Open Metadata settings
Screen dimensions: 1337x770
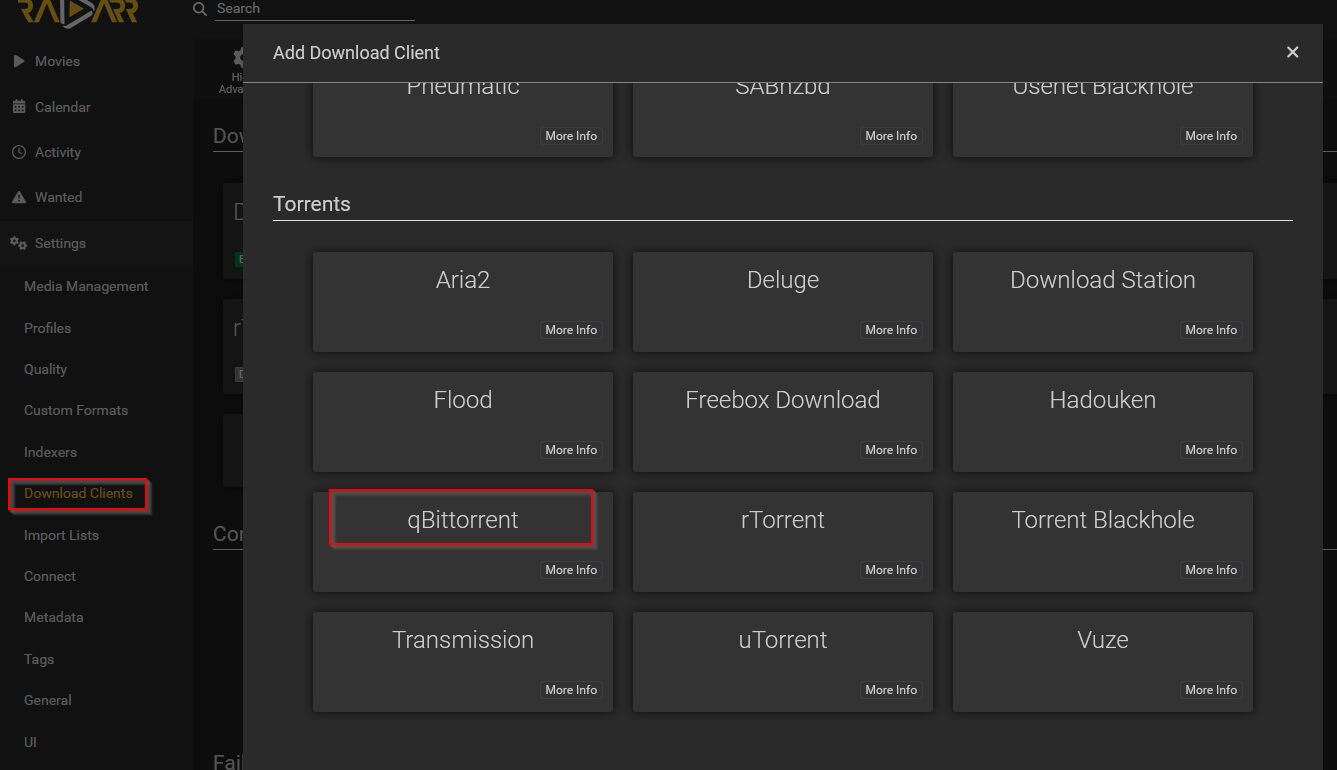(x=54, y=617)
